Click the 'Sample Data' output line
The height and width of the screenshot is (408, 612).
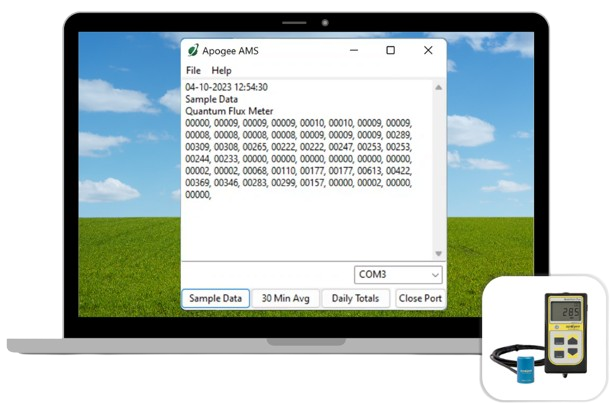point(212,99)
